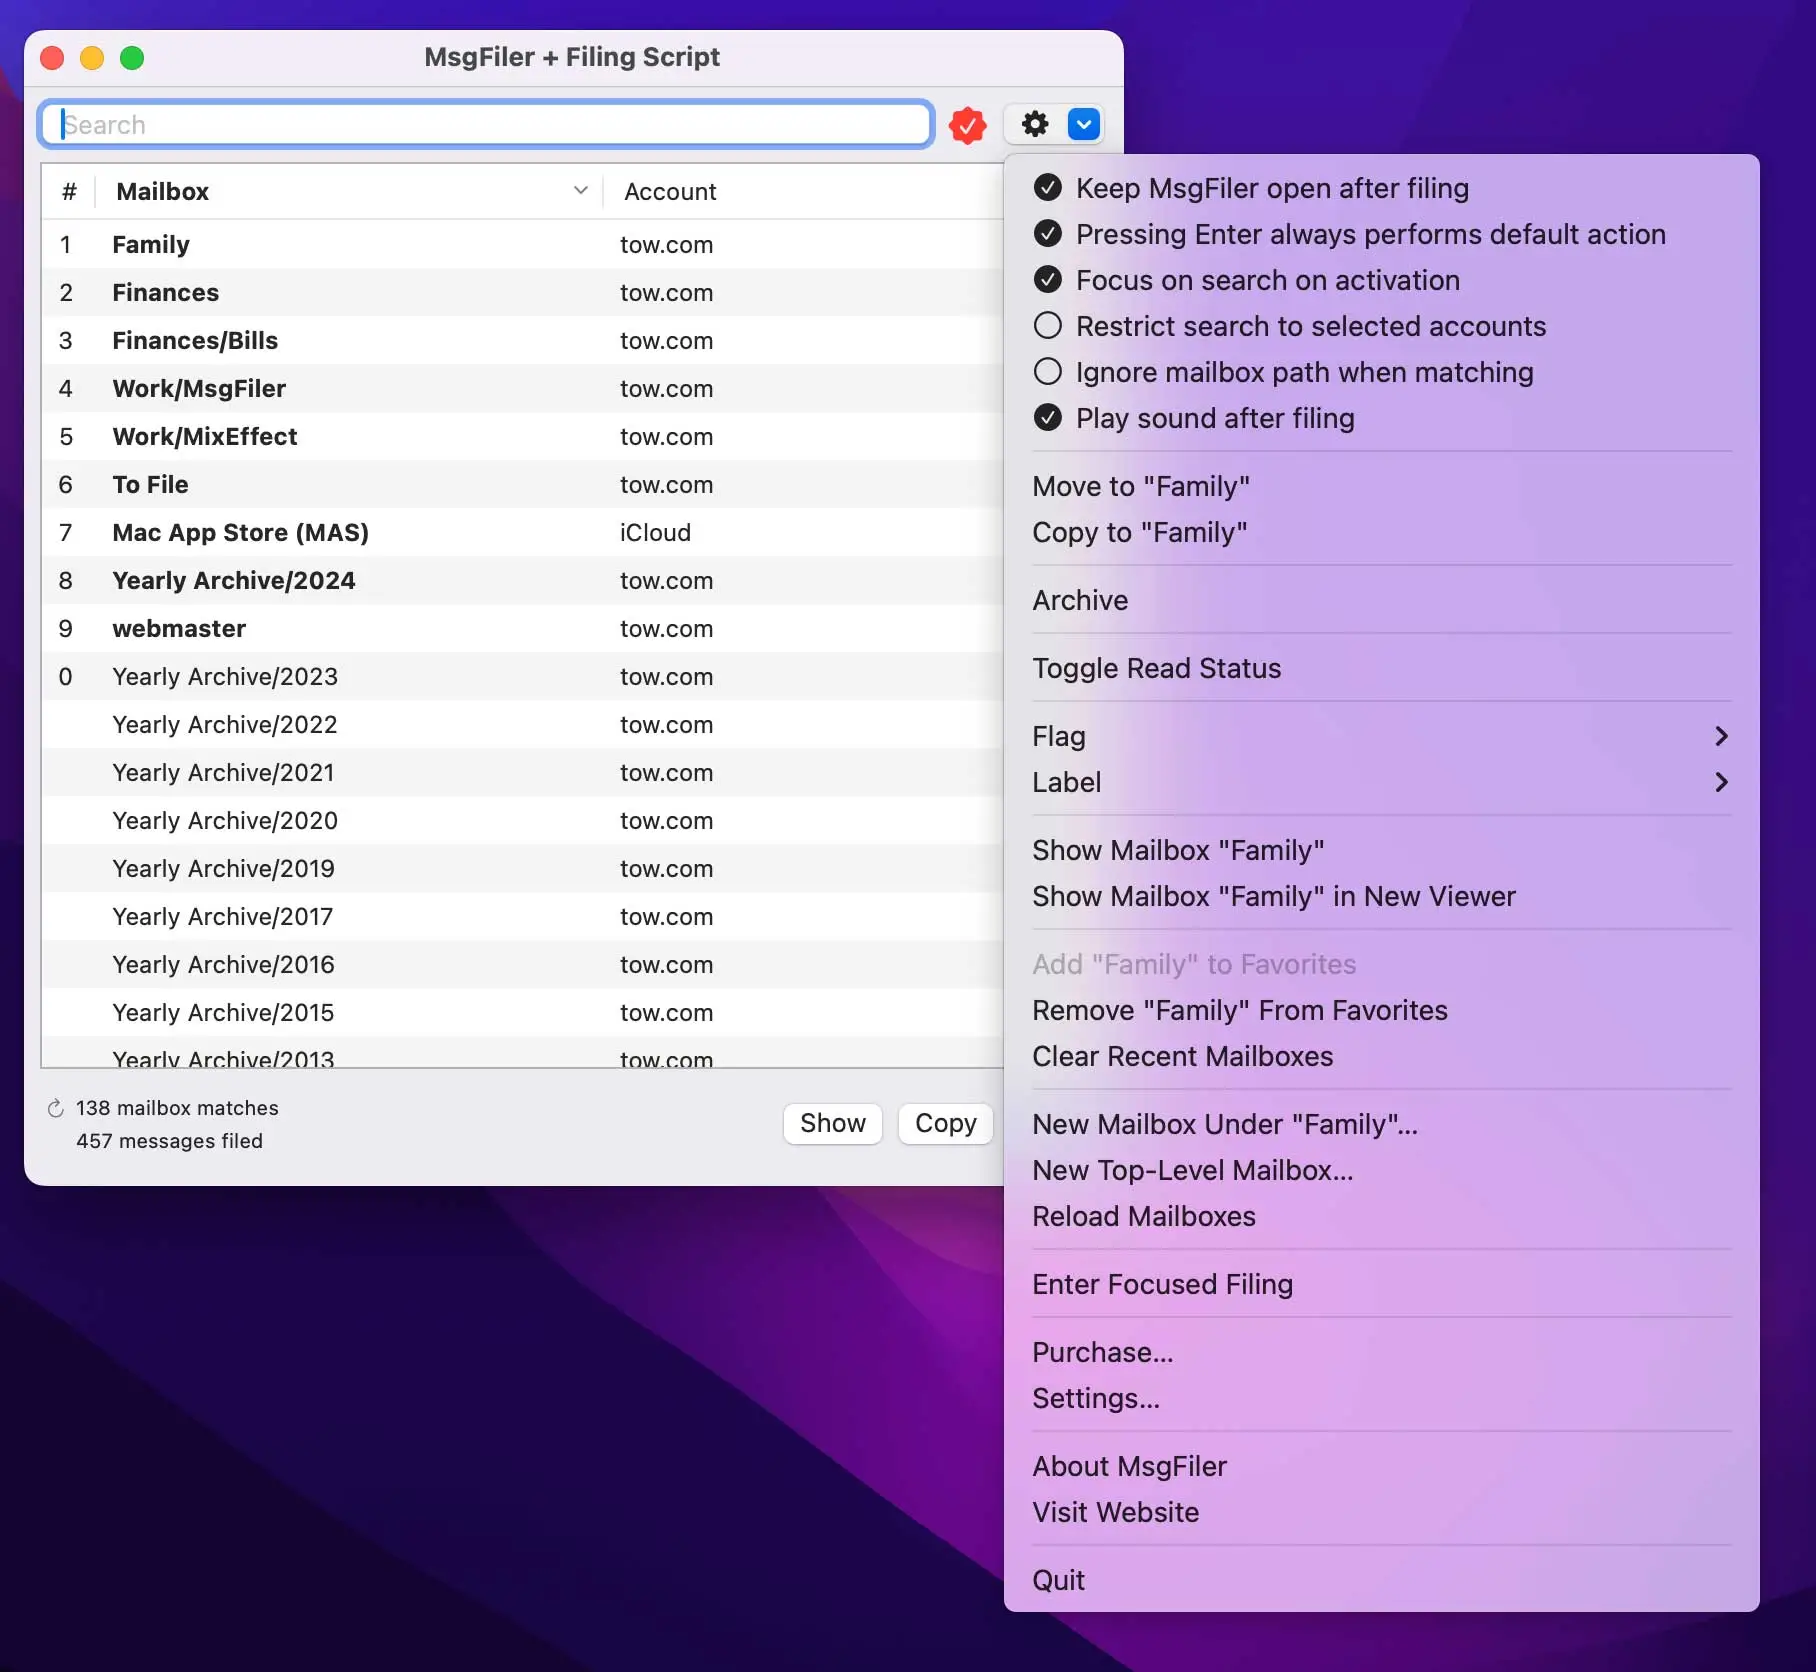Click the red verification badge icon
1816x1672 pixels.
click(966, 125)
